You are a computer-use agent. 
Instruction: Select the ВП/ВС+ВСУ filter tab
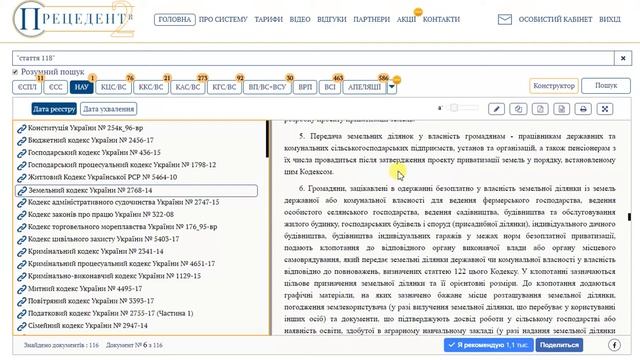[267, 87]
